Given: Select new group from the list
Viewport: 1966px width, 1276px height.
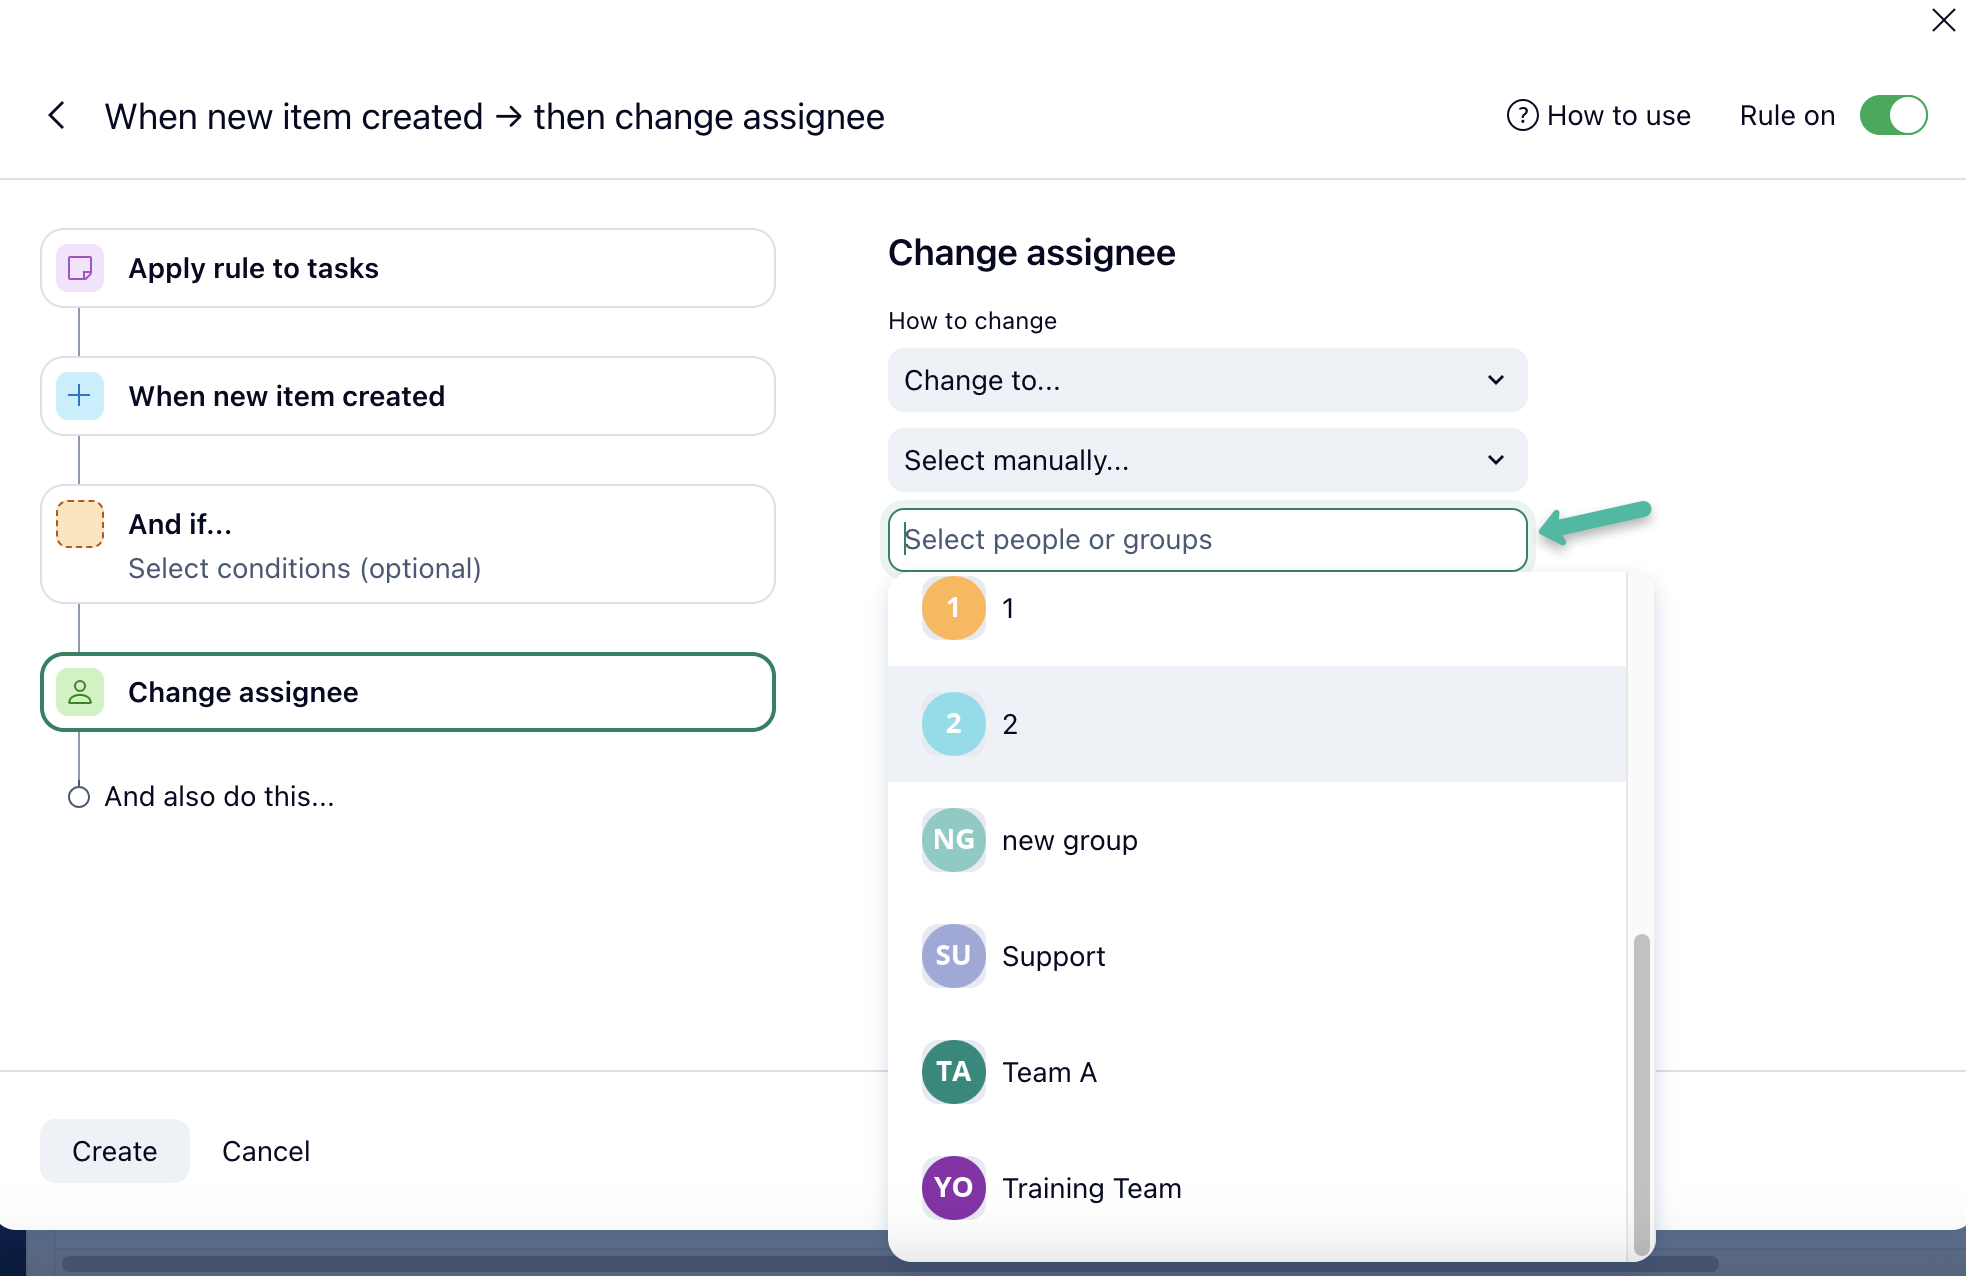Looking at the screenshot, I should coord(1069,840).
